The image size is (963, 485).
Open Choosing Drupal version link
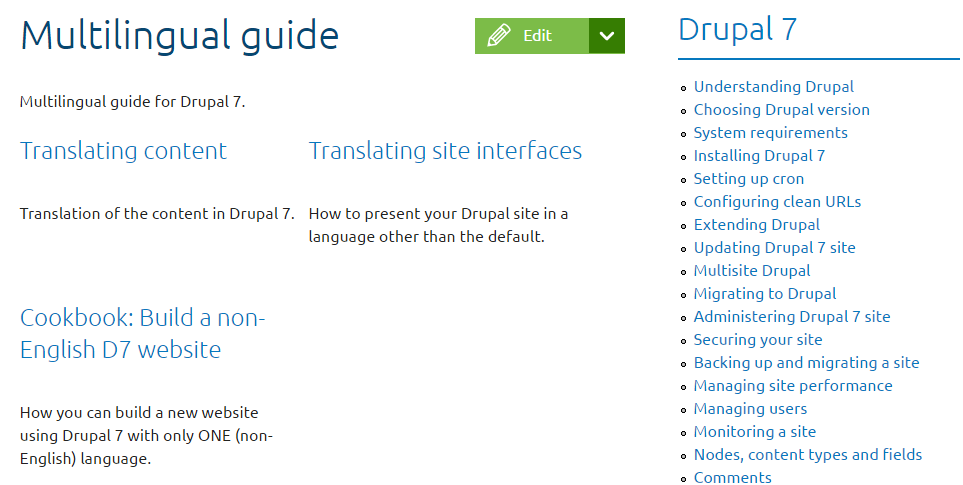[x=782, y=109]
